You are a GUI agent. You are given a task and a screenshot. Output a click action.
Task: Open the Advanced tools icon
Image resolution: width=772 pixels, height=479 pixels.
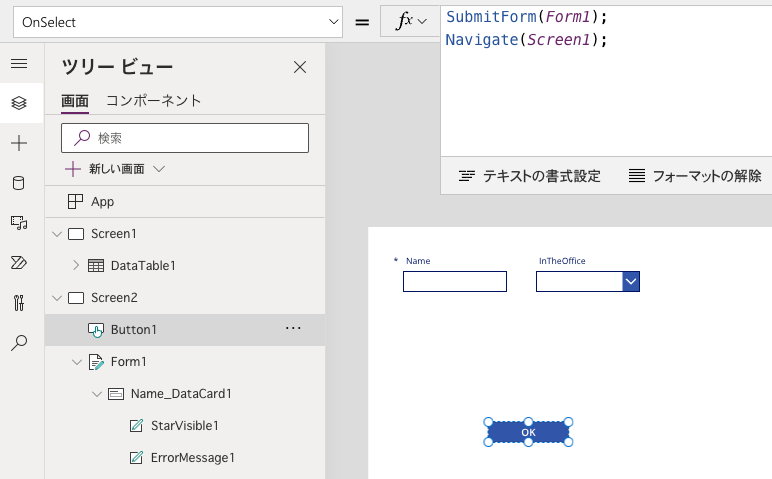(x=19, y=303)
